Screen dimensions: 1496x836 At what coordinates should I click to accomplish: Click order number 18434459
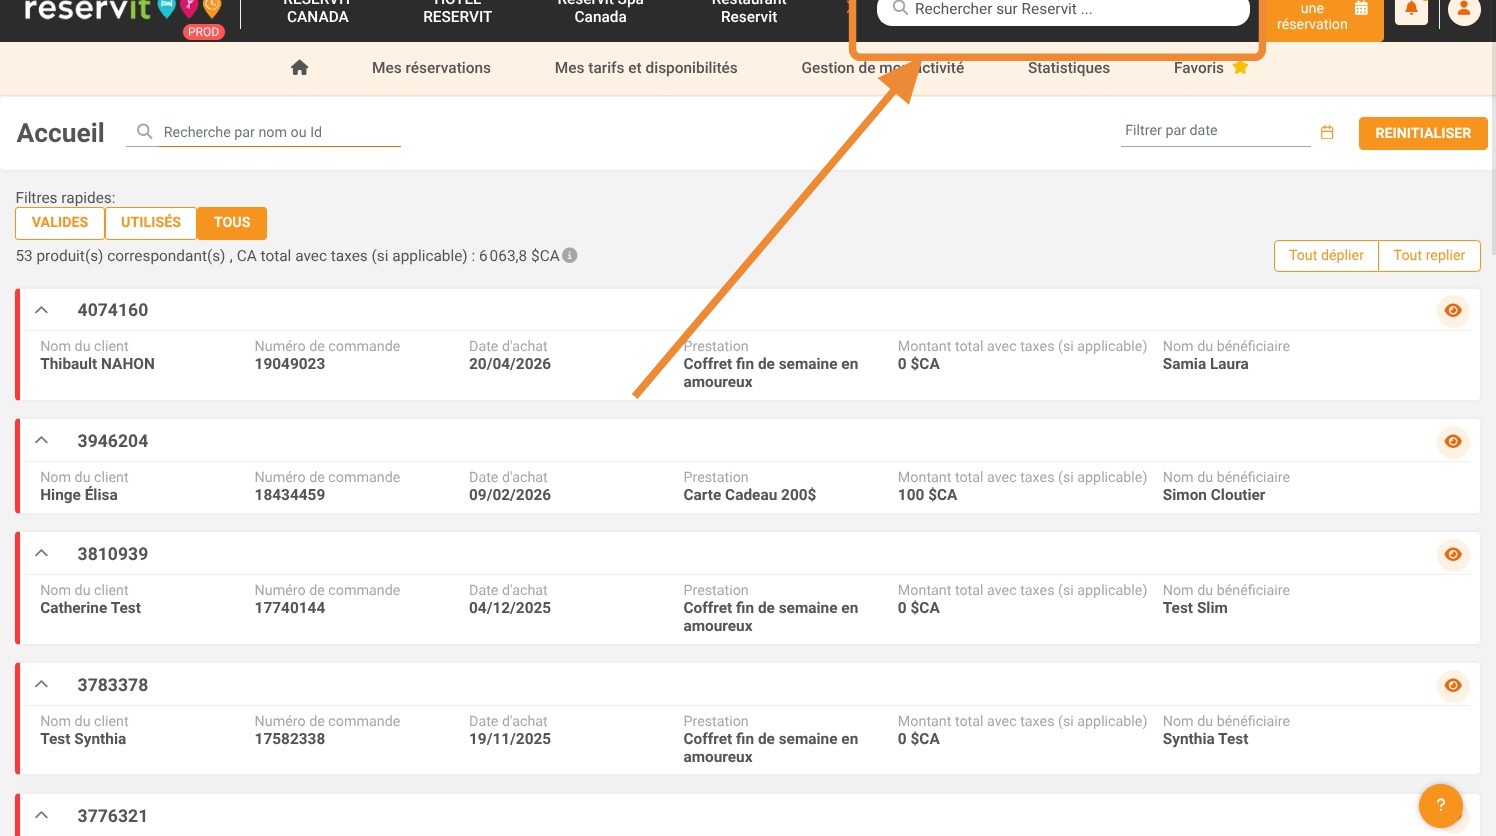click(290, 495)
